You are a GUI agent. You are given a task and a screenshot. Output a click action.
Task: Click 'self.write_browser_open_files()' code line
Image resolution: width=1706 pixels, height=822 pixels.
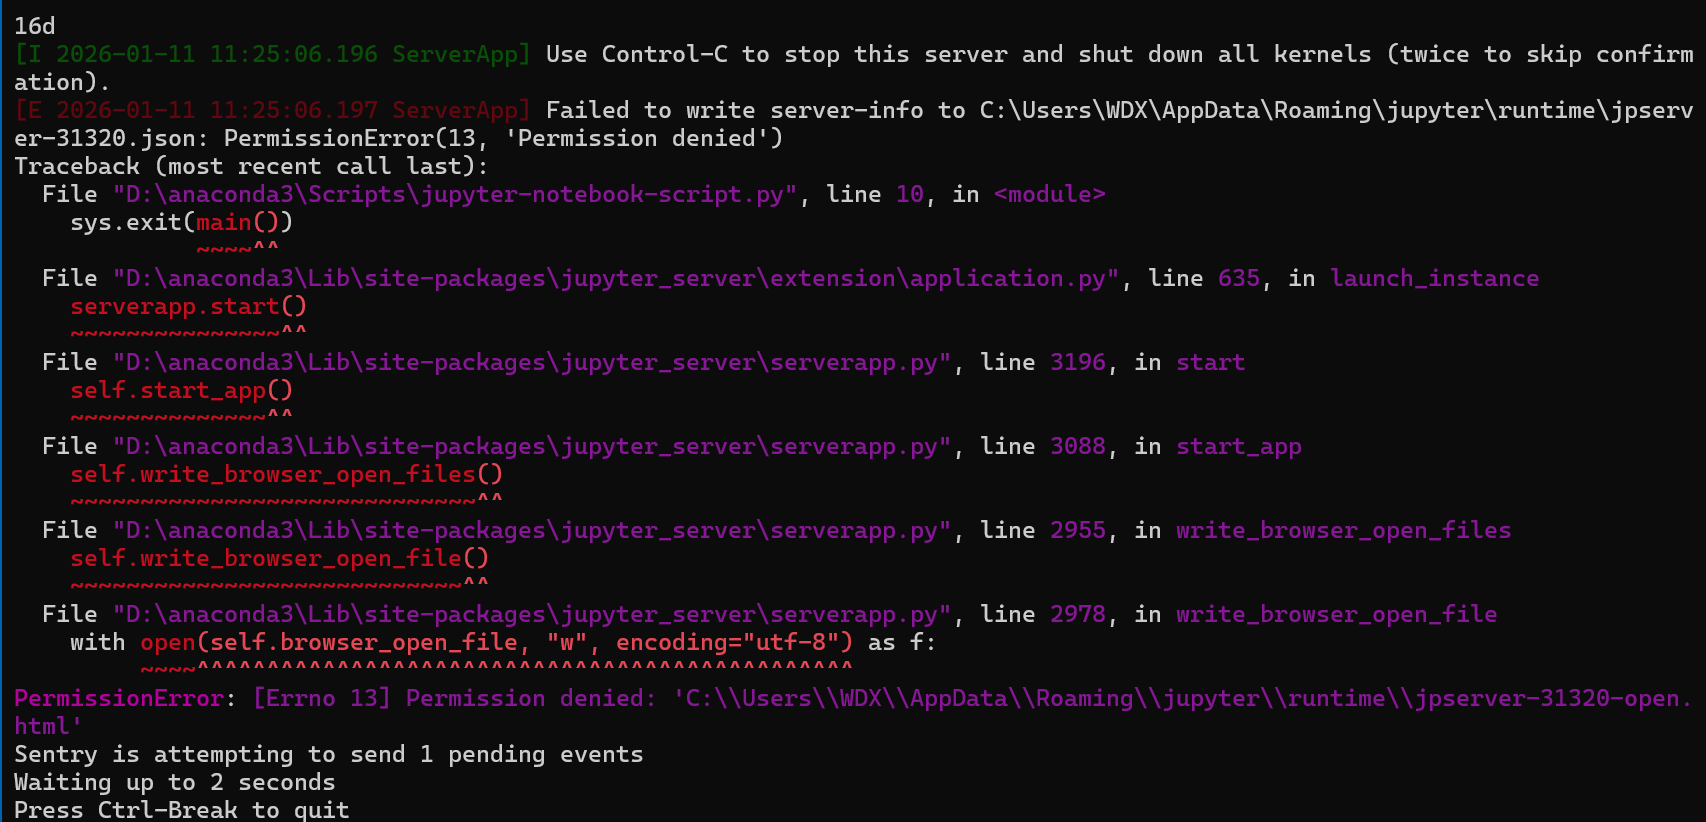[287, 474]
